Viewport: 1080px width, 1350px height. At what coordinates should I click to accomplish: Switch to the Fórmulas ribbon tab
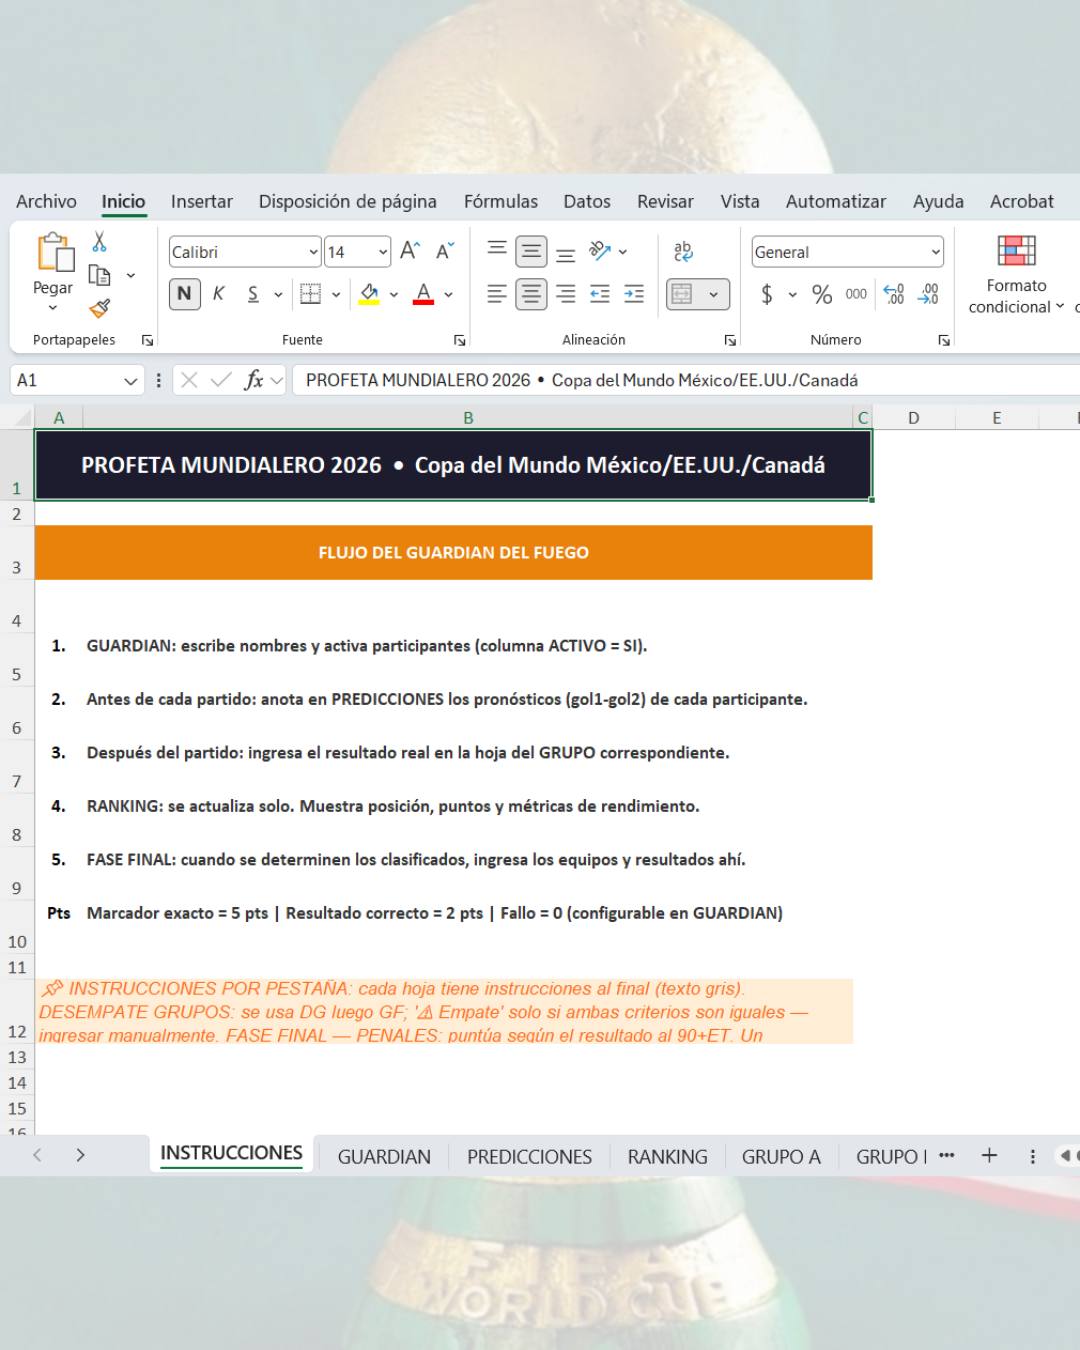coord(501,201)
